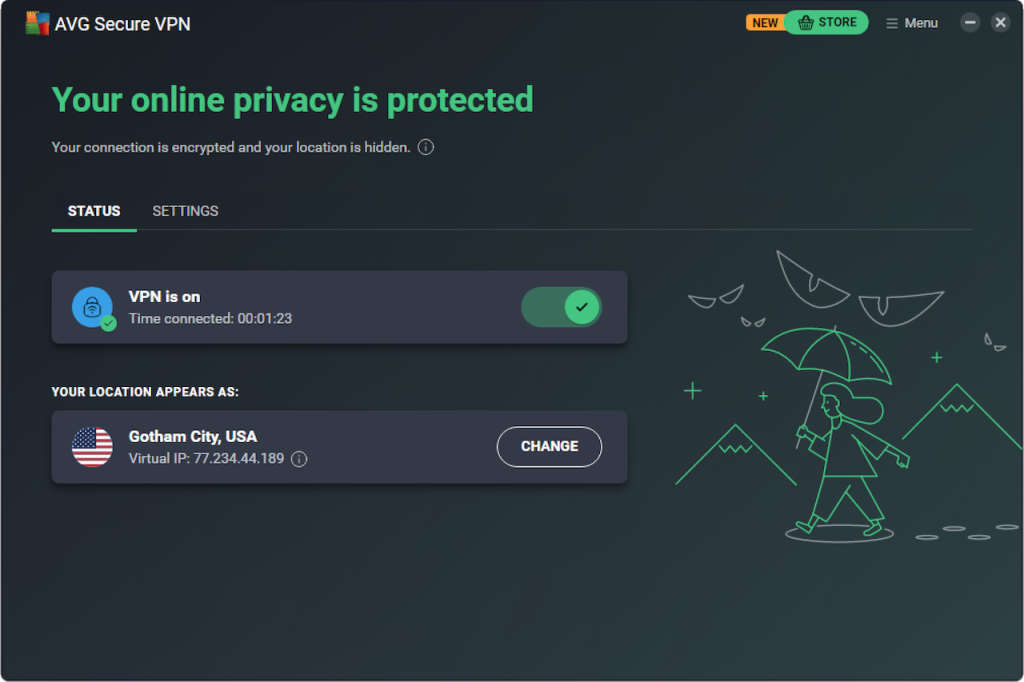The width and height of the screenshot is (1024, 682).
Task: Click the info icon beside the encryption message
Action: pos(426,147)
